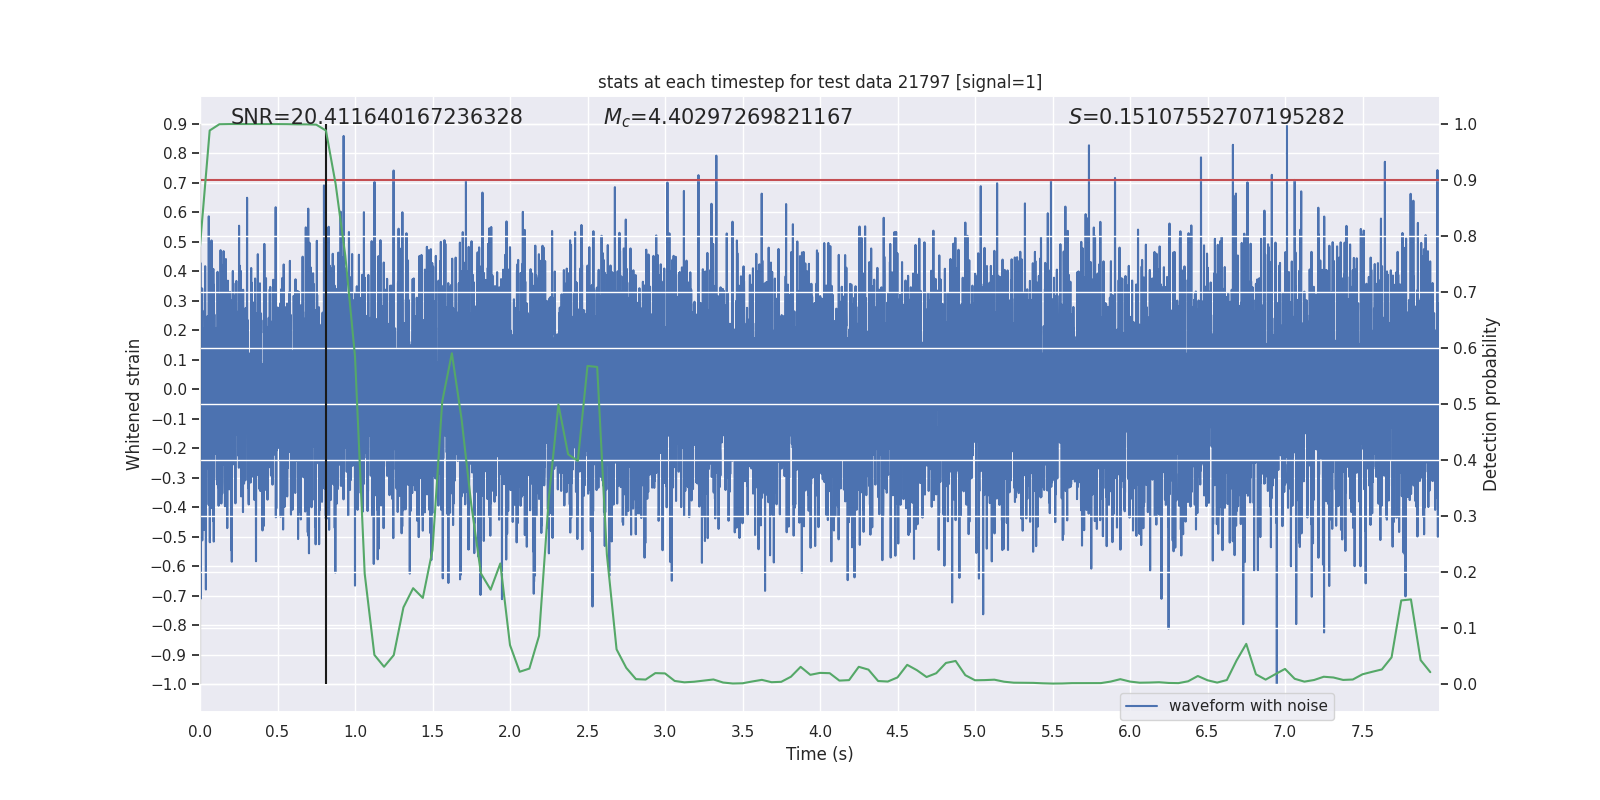Click the black vertical marker line
The width and height of the screenshot is (1600, 800).
point(326,404)
